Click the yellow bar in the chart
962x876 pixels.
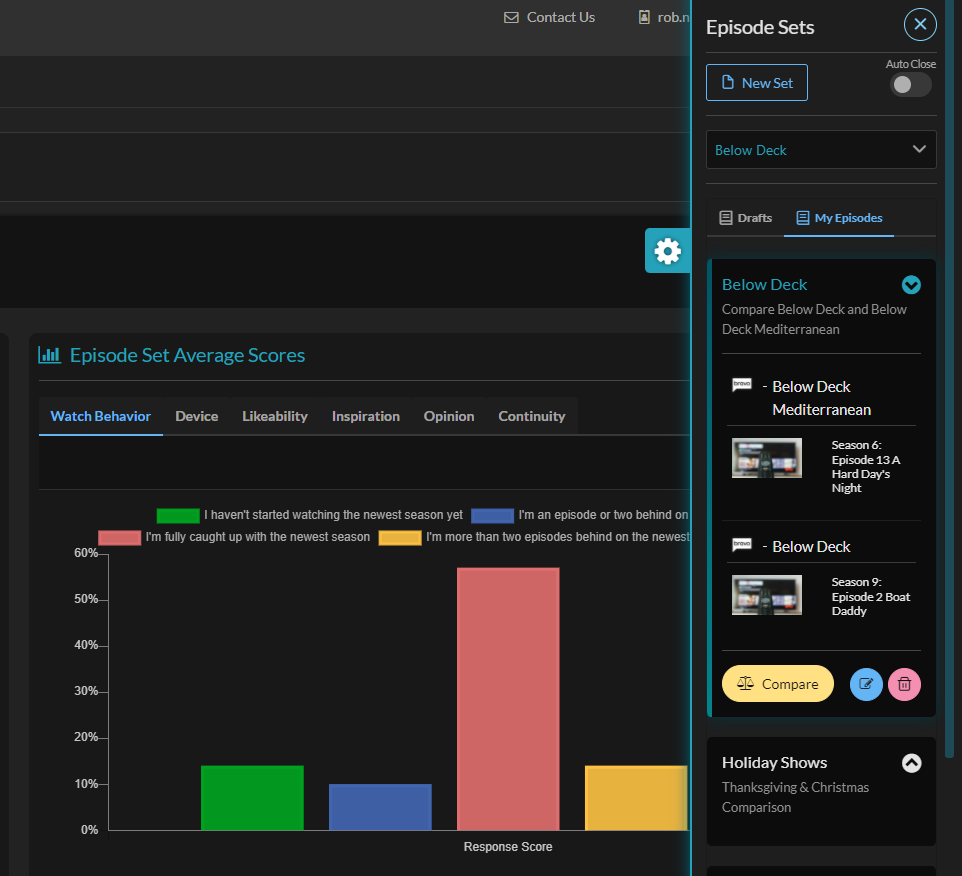[x=636, y=797]
